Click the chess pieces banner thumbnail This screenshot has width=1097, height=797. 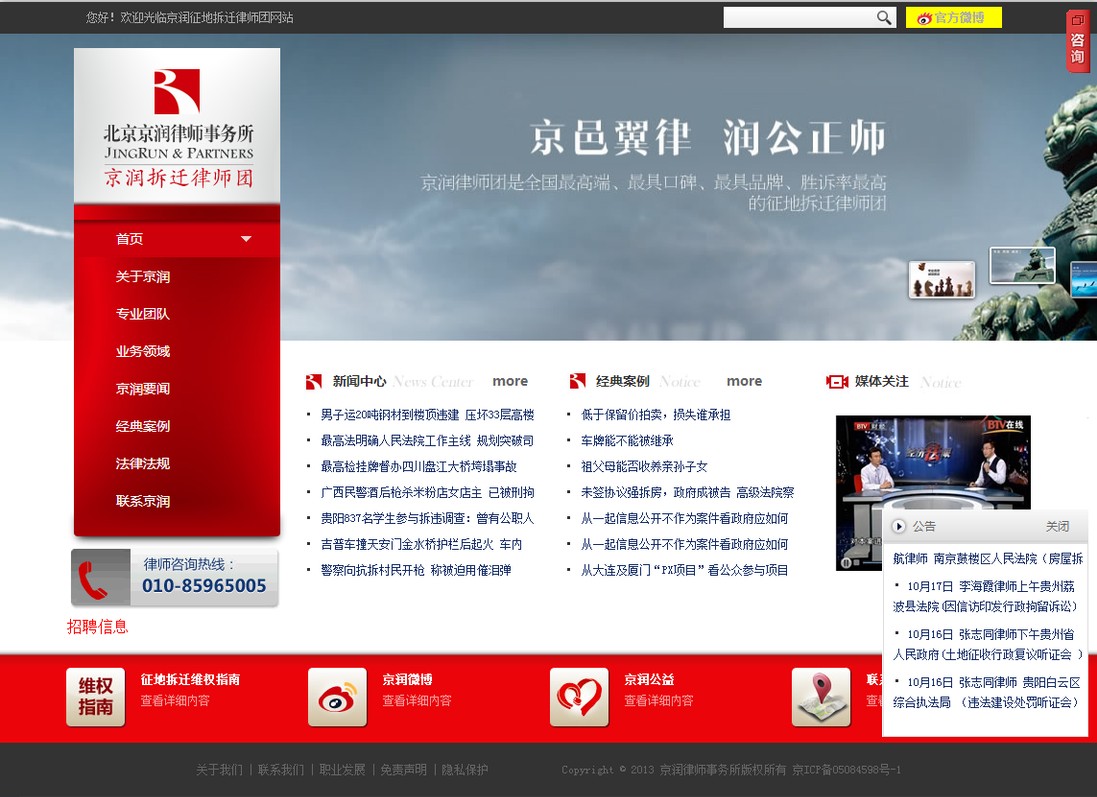(x=941, y=279)
